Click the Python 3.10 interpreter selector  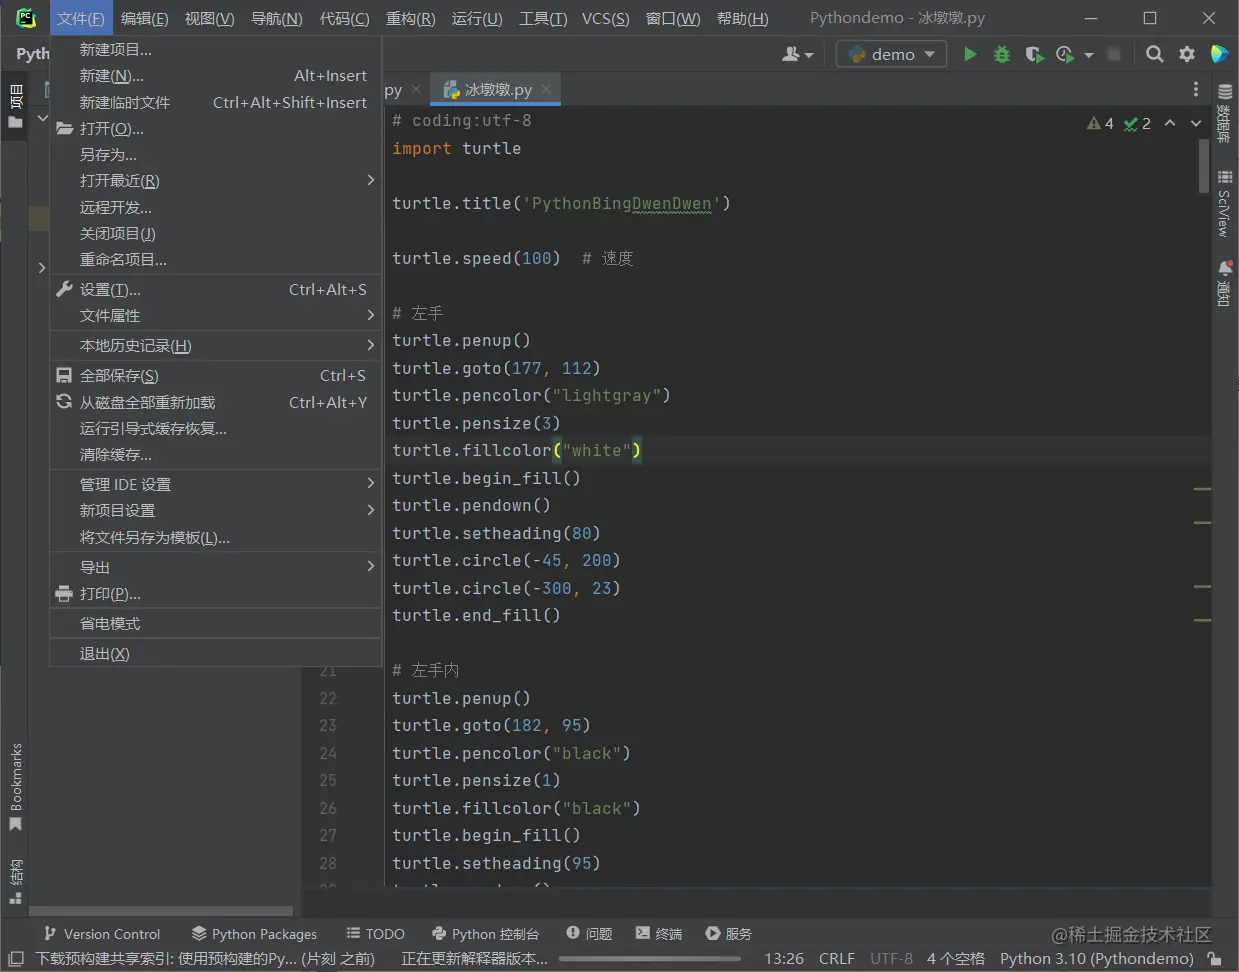click(1096, 958)
